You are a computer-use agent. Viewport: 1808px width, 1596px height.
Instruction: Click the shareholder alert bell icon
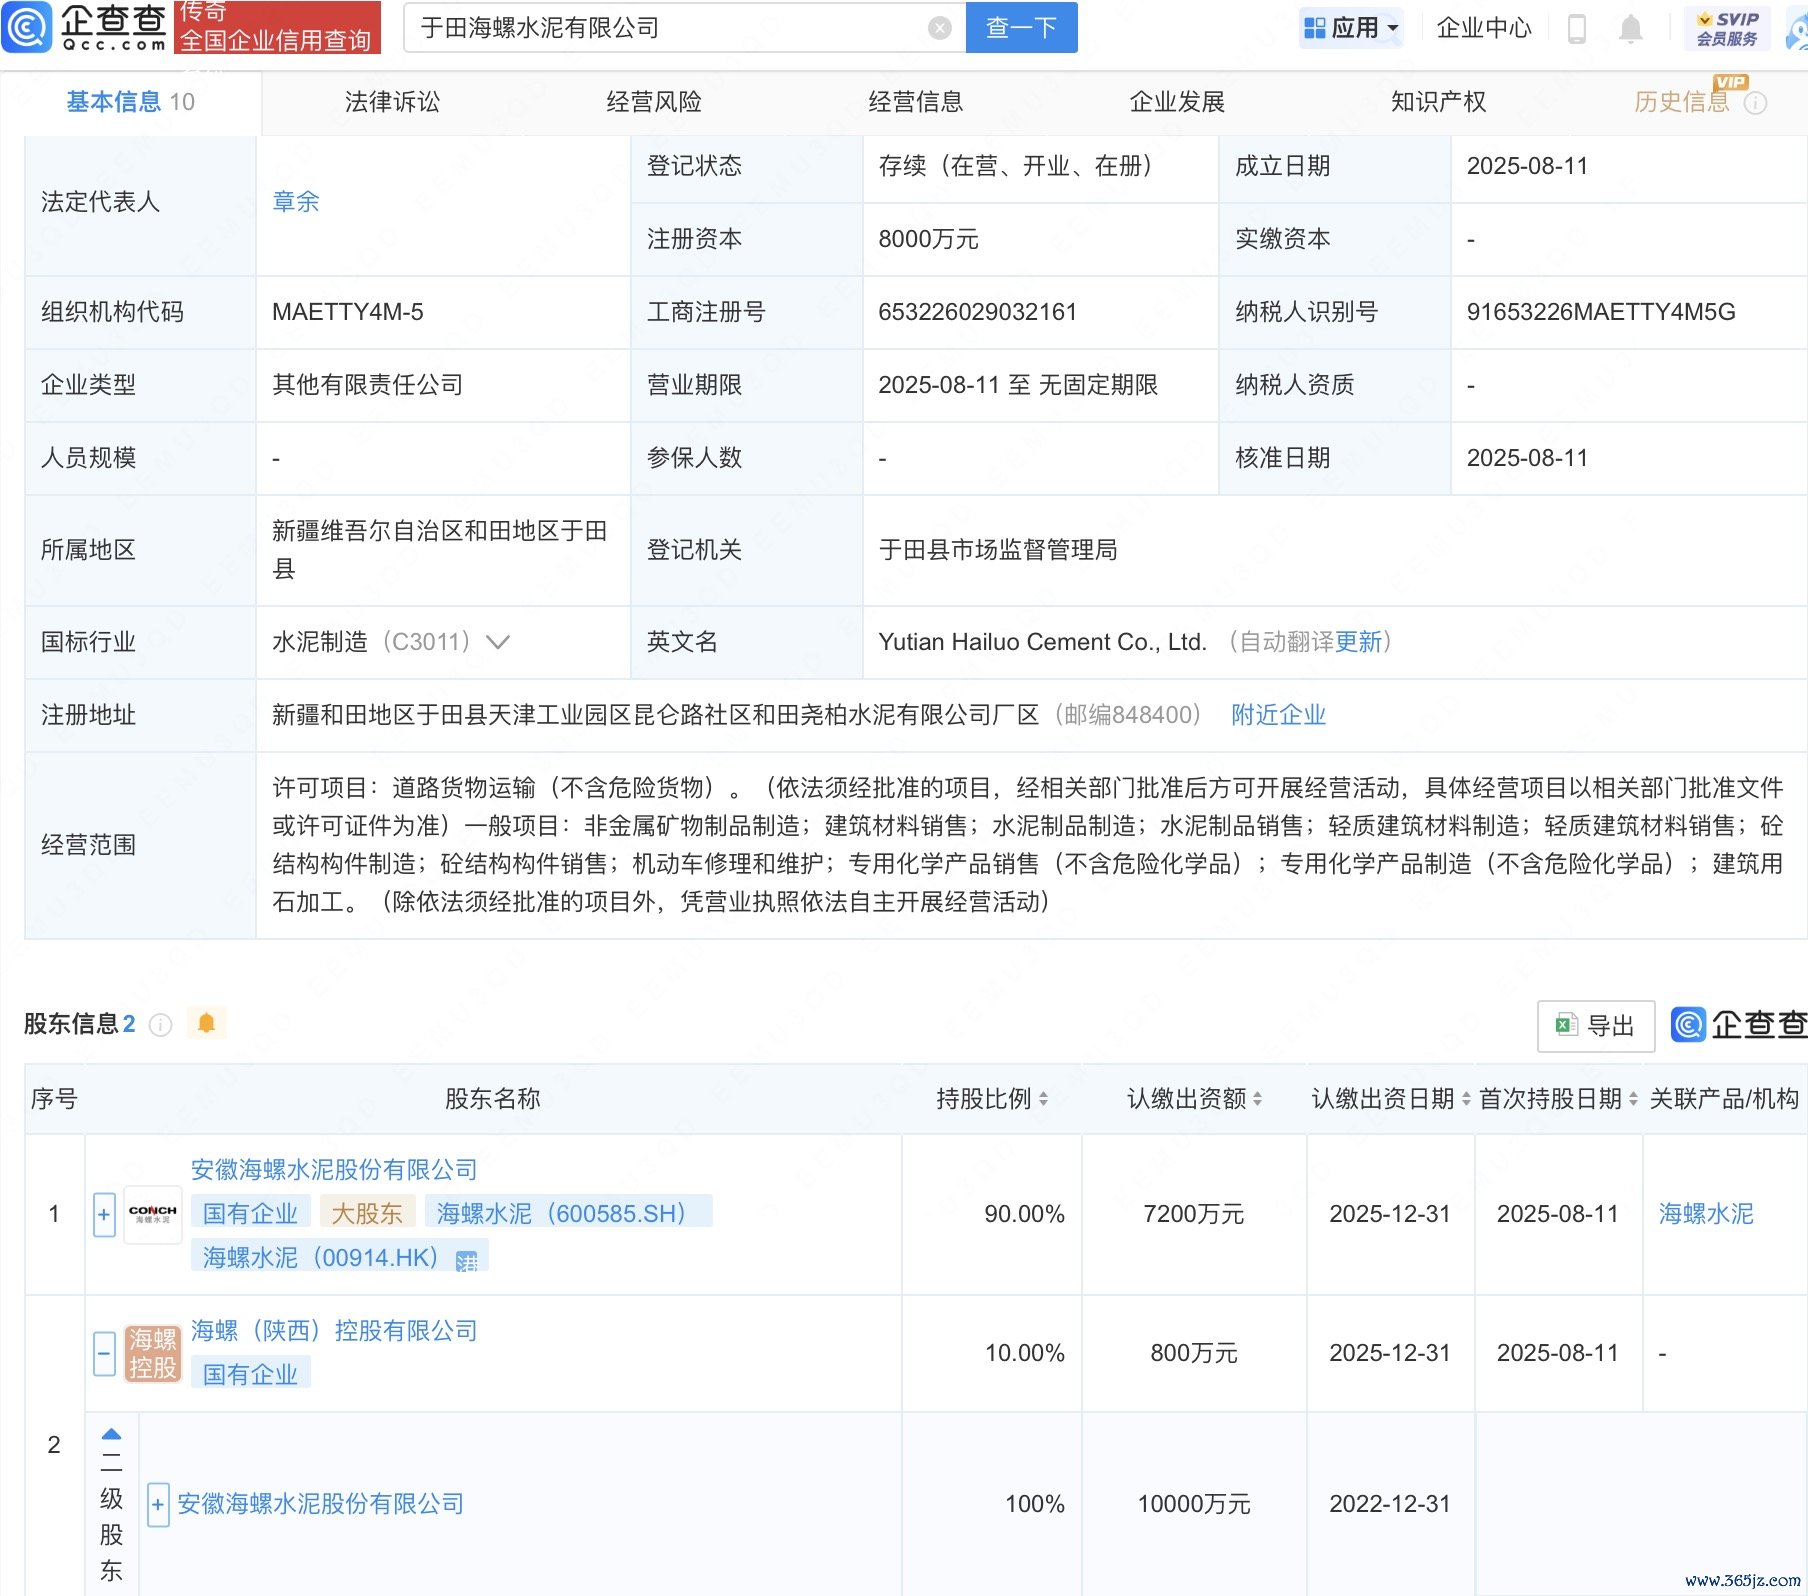[206, 1023]
